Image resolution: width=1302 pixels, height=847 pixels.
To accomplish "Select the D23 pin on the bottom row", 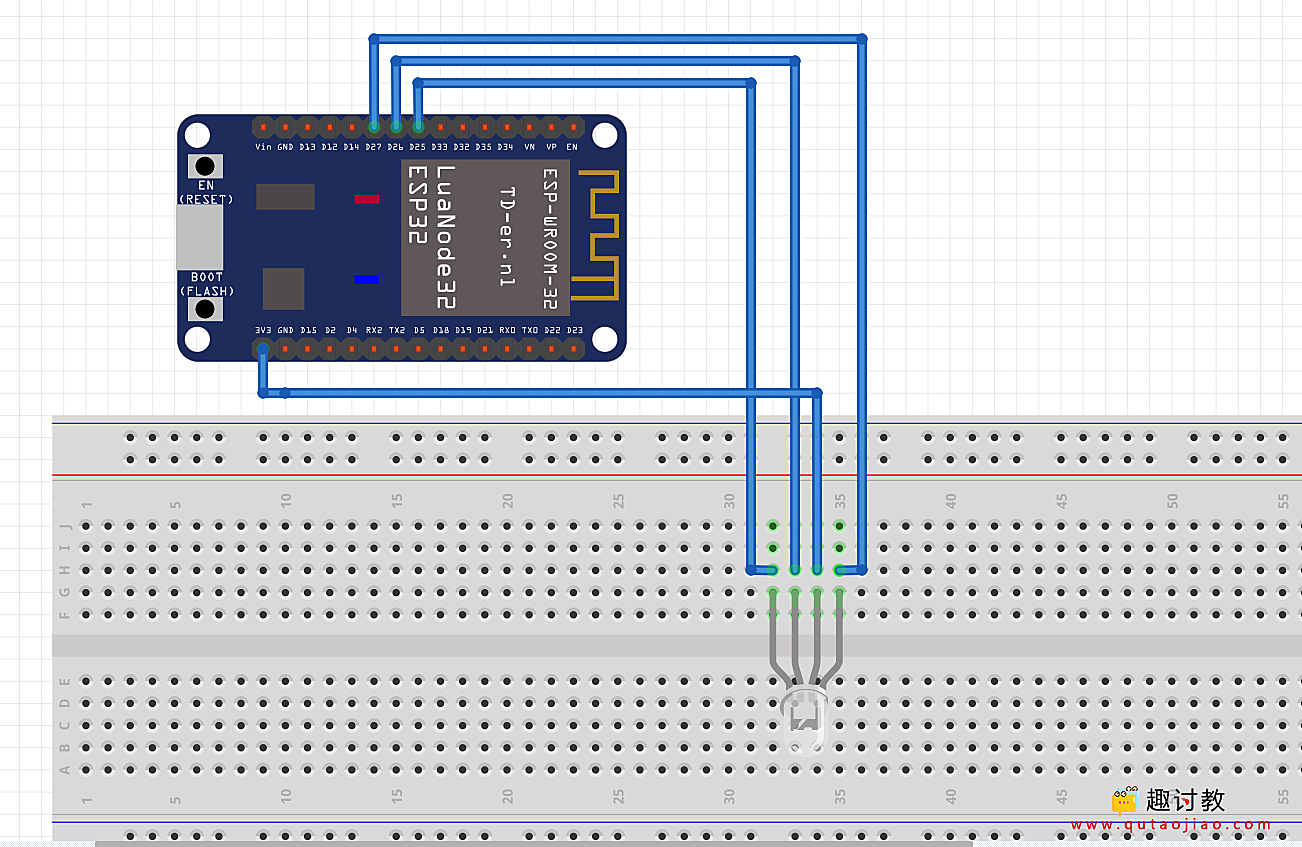I will [572, 347].
